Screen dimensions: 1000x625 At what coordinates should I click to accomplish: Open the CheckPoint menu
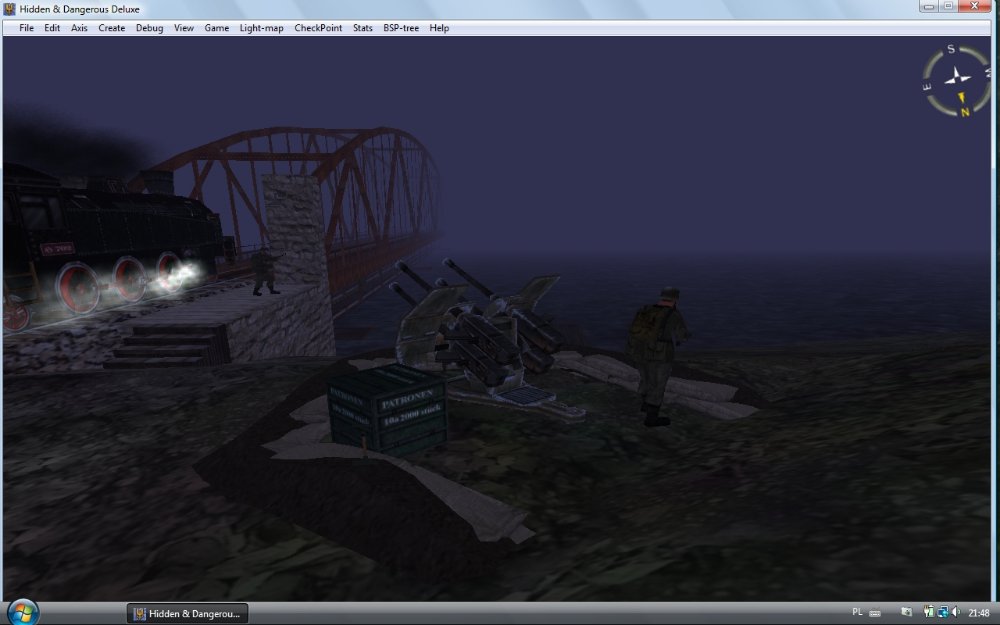point(318,28)
